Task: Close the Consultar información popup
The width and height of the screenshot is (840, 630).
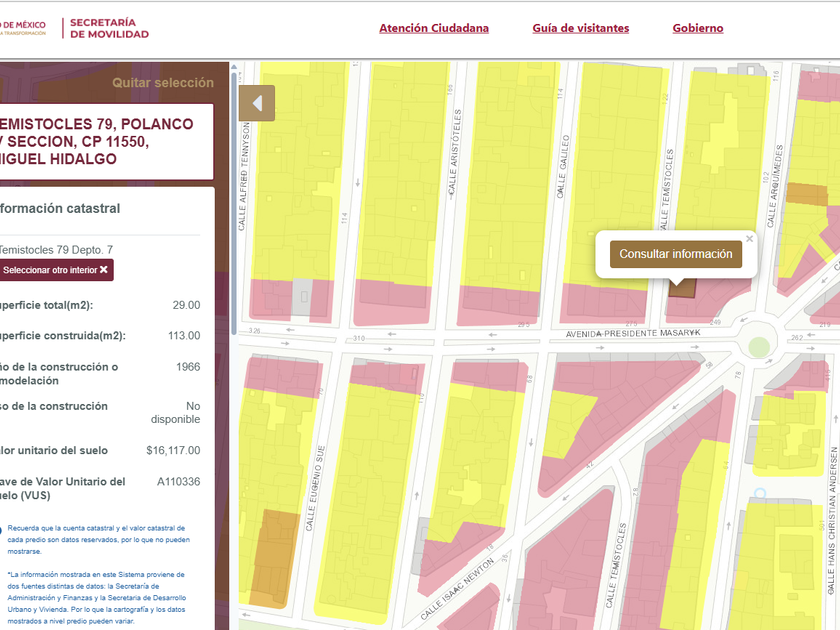Action: 750,239
